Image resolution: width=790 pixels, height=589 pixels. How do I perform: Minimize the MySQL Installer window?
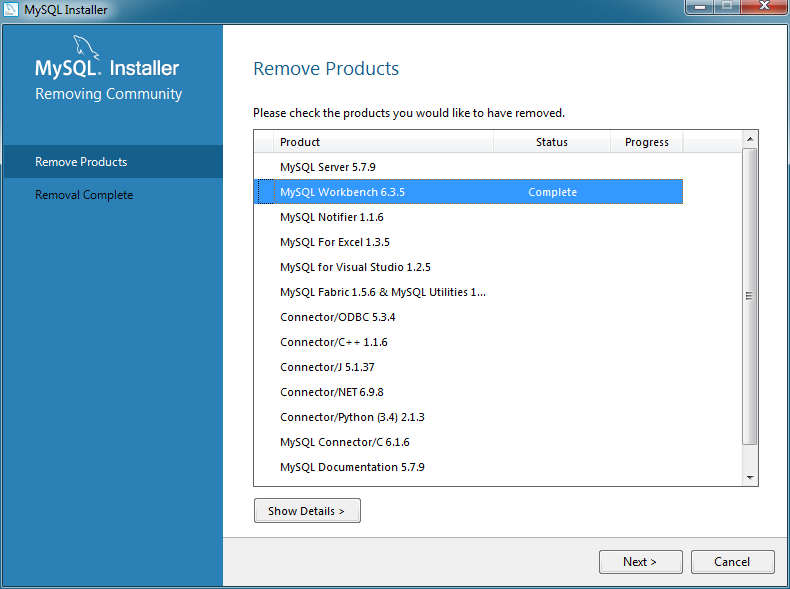coord(700,7)
